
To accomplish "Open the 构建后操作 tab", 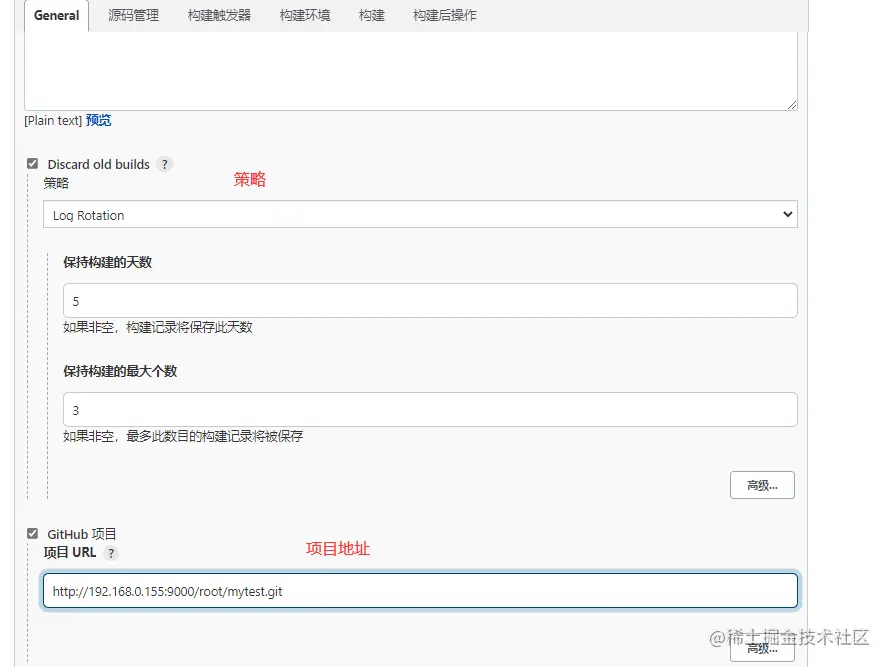I will [x=444, y=15].
